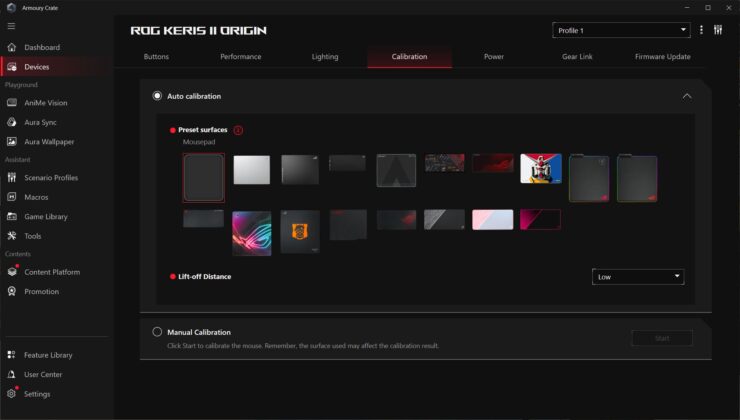Select the mousepad with large triangle pattern
Image resolution: width=740 pixels, height=420 pixels.
pos(396,170)
